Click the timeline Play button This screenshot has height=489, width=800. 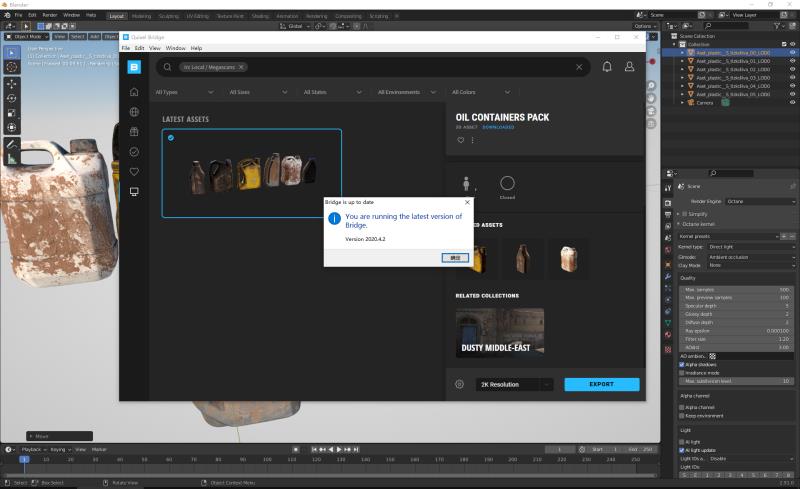click(339, 449)
